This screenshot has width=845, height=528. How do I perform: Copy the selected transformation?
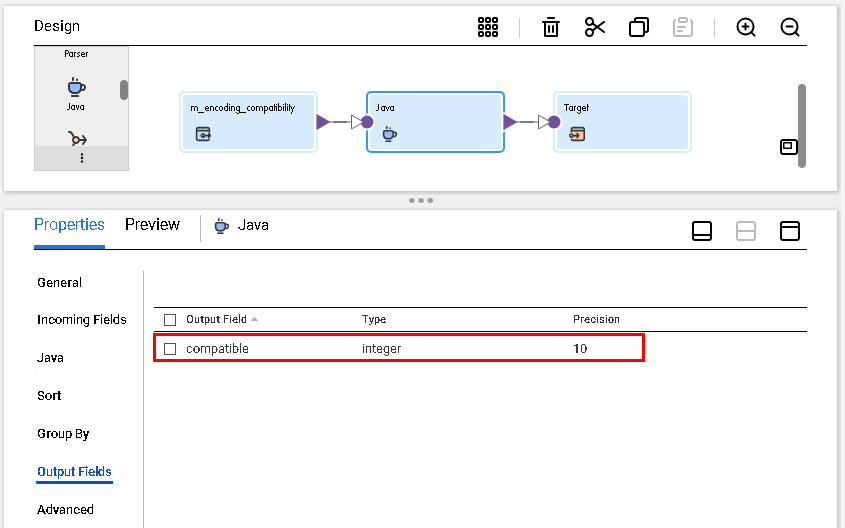click(x=639, y=27)
